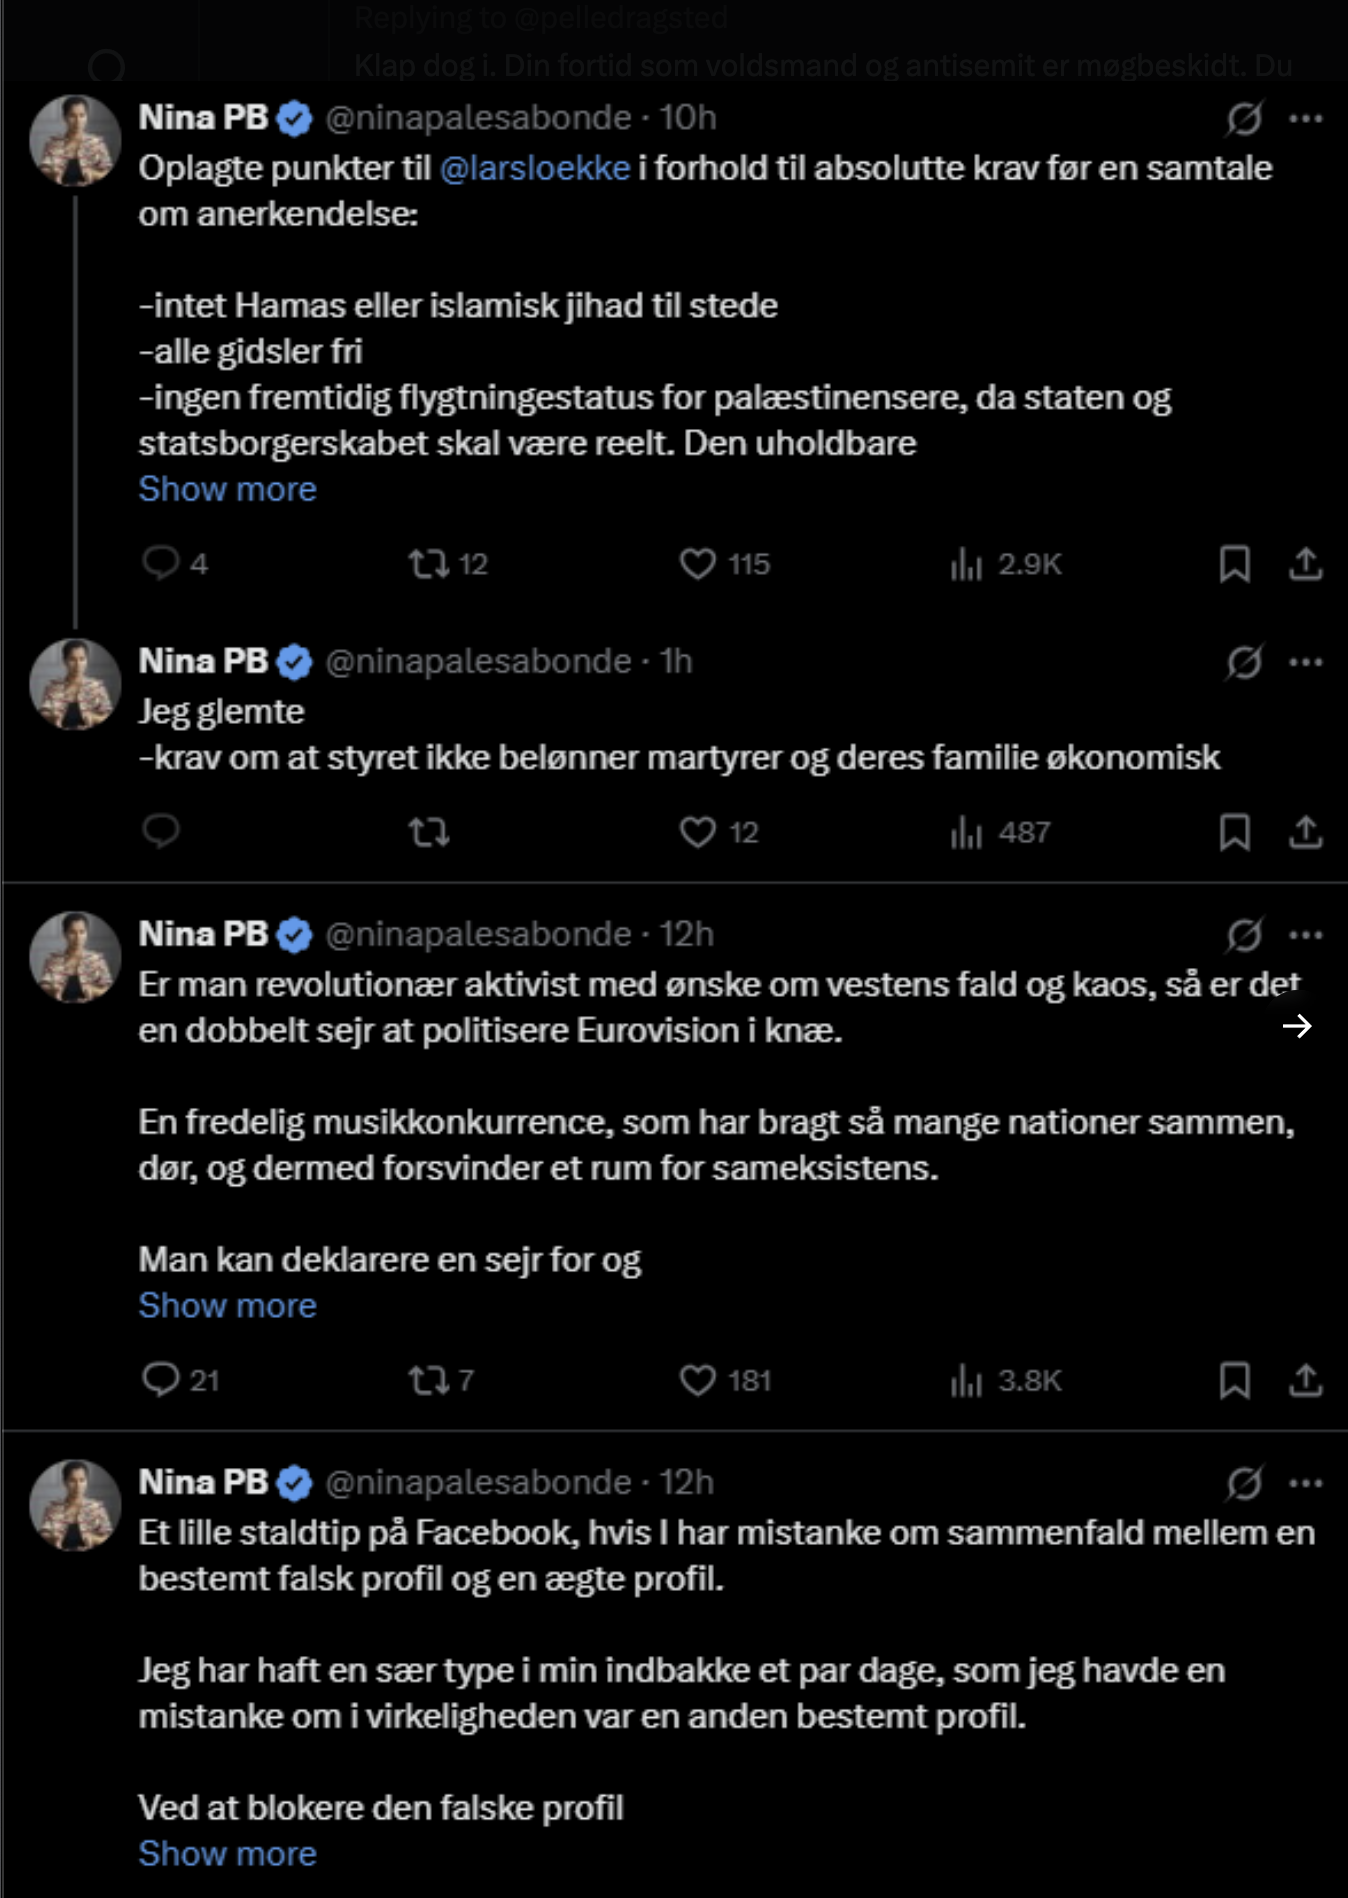The height and width of the screenshot is (1898, 1348).
Task: Bookmark the Oplagte punkter tweet
Action: coord(1235,564)
